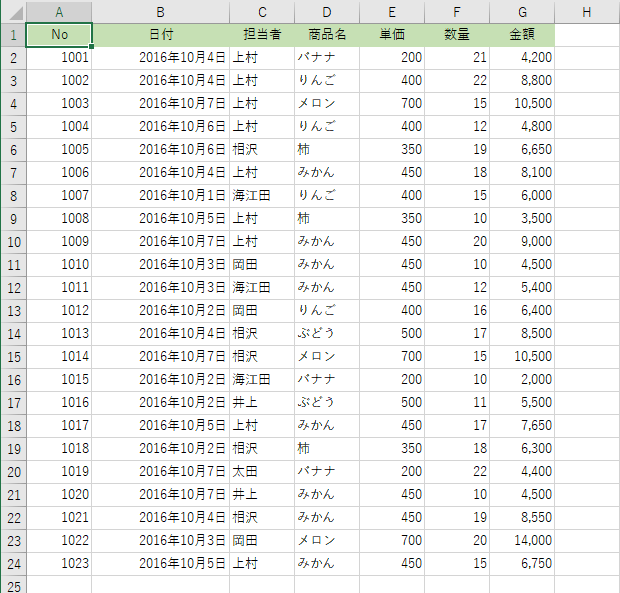Select row 13 header
The image size is (620, 593).
(14, 311)
